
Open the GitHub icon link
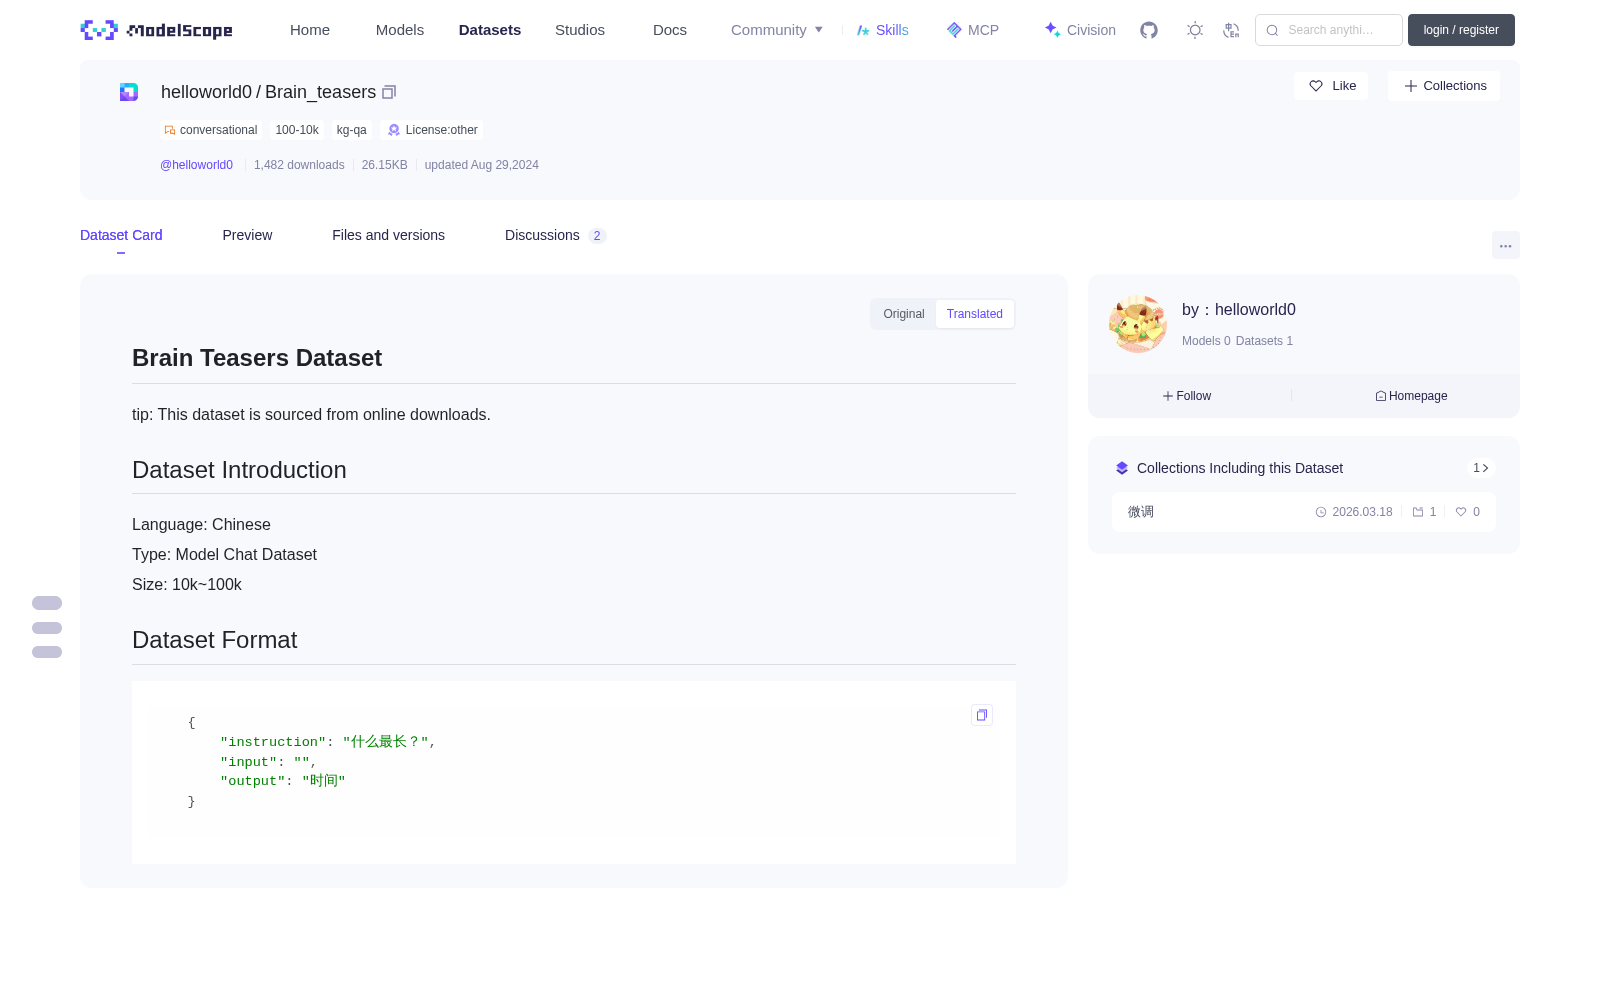(x=1149, y=30)
